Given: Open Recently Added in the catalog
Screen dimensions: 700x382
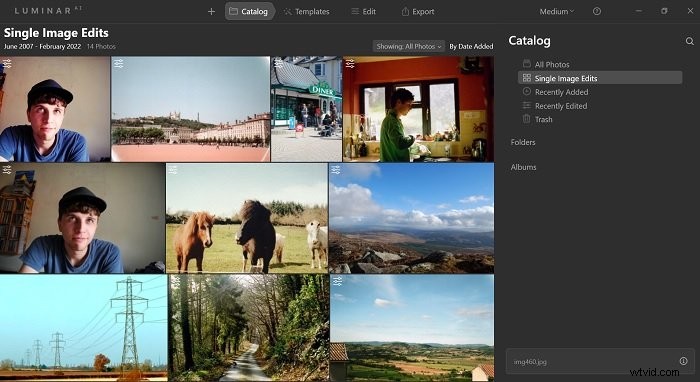Looking at the screenshot, I should click(x=561, y=92).
